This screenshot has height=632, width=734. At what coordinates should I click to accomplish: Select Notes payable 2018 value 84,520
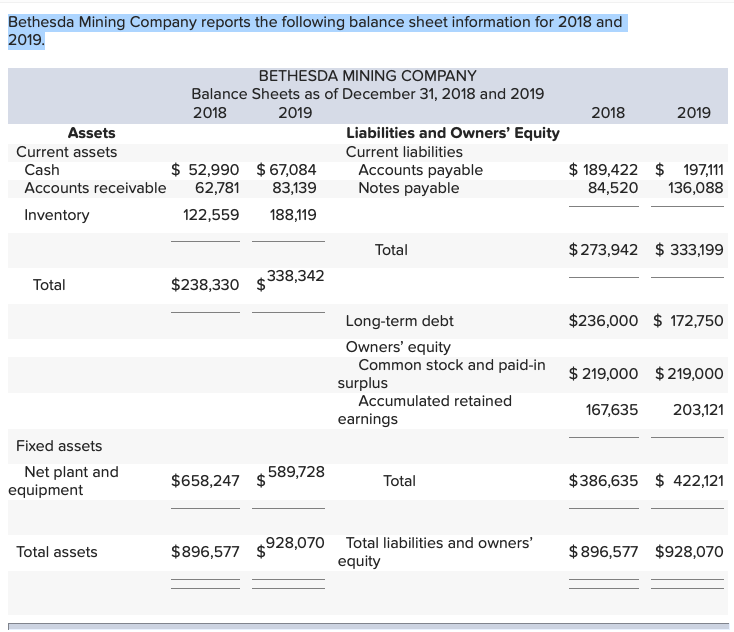tap(613, 188)
